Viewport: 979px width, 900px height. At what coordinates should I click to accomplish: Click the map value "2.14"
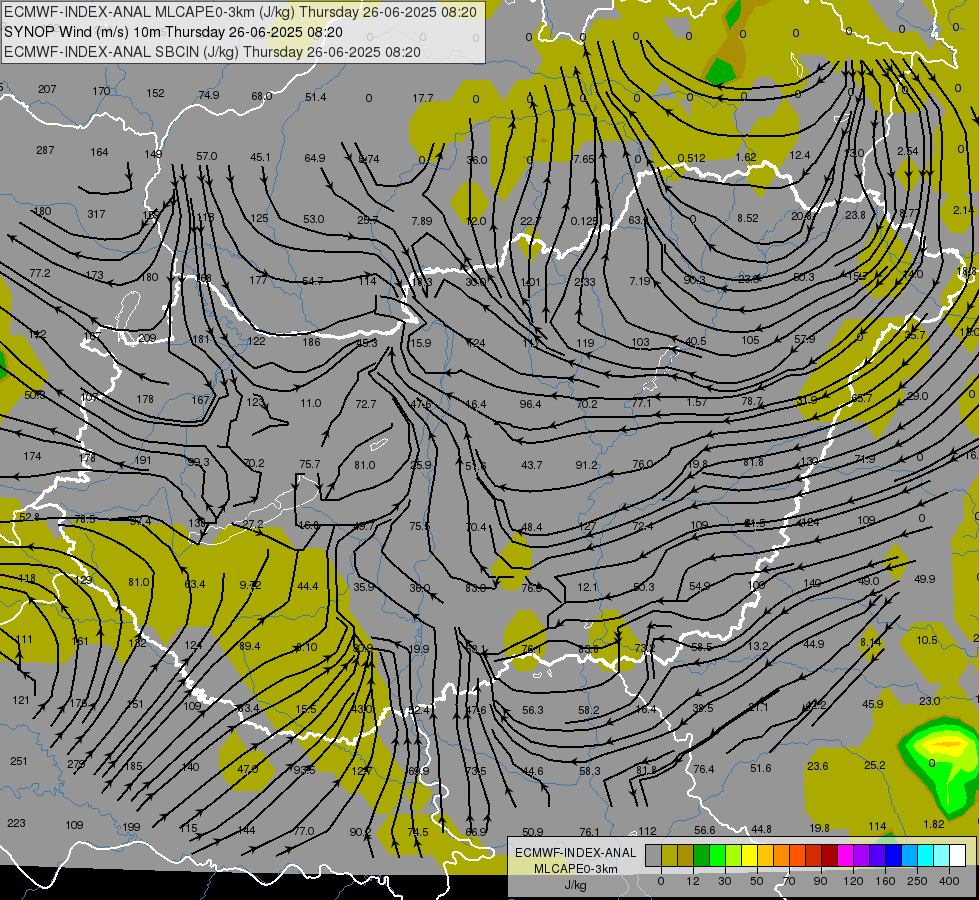click(963, 210)
